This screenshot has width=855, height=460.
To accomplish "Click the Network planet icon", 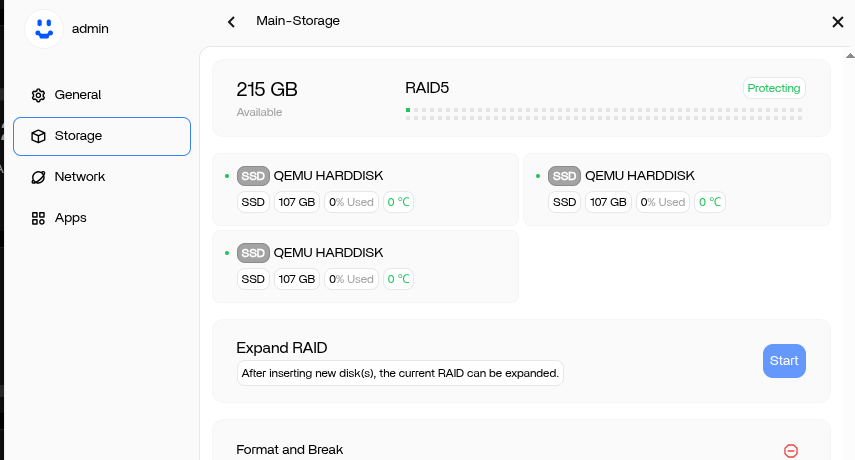I will pyautogui.click(x=38, y=177).
